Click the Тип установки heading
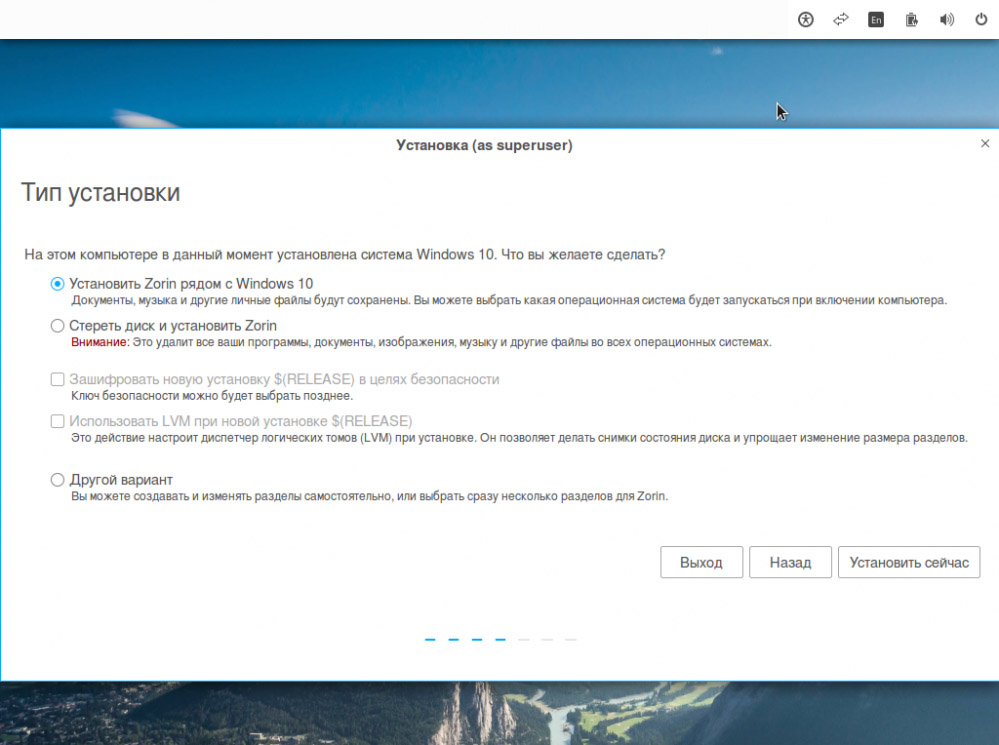 101,192
